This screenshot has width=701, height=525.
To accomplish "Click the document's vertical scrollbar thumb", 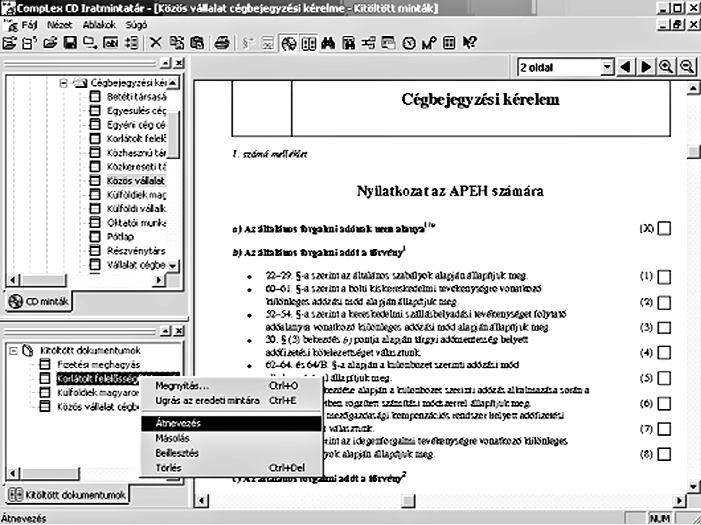I will tap(693, 152).
